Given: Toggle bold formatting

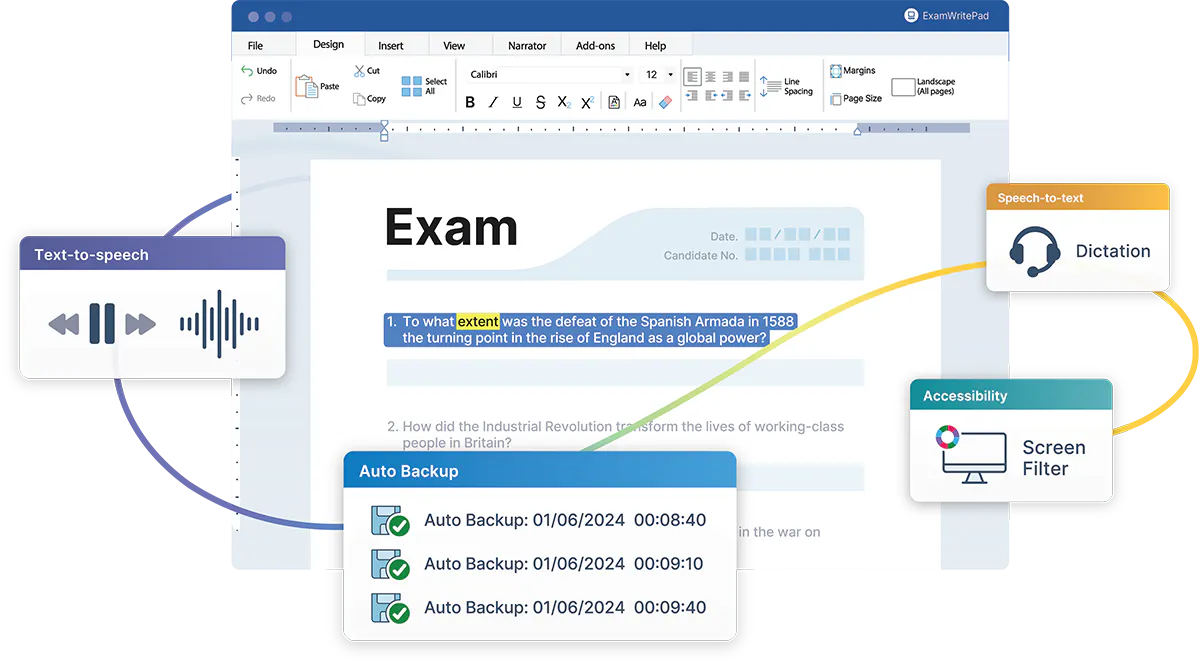Looking at the screenshot, I should point(470,102).
